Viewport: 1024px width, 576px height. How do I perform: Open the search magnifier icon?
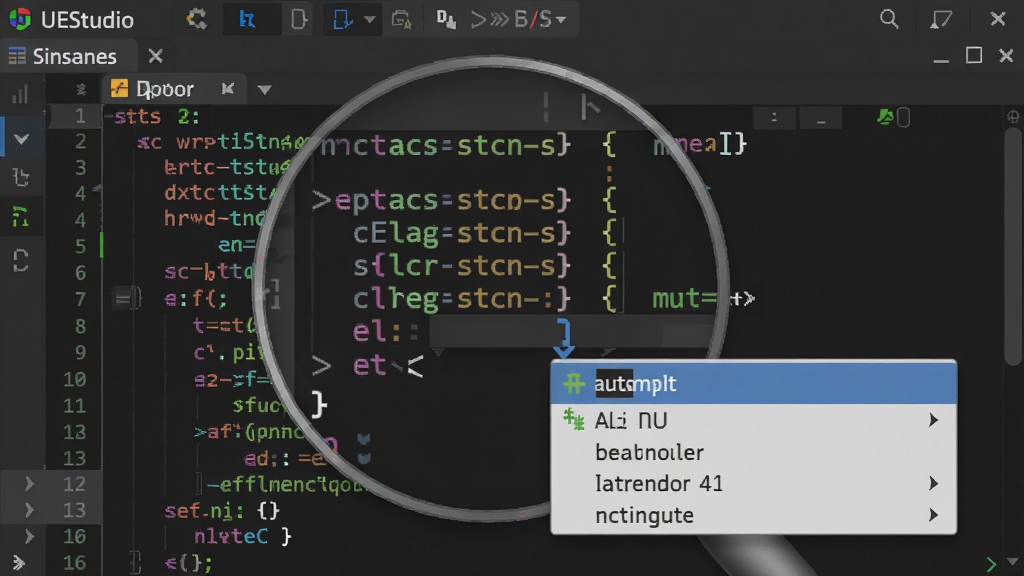tap(889, 19)
